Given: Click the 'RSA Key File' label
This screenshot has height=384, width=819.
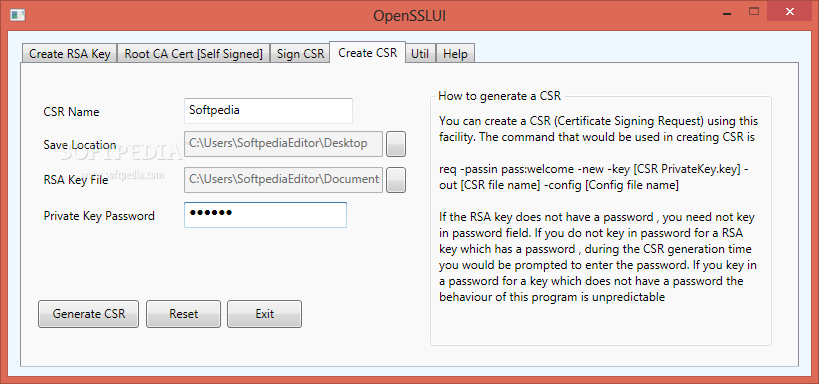Looking at the screenshot, I should coord(76,180).
